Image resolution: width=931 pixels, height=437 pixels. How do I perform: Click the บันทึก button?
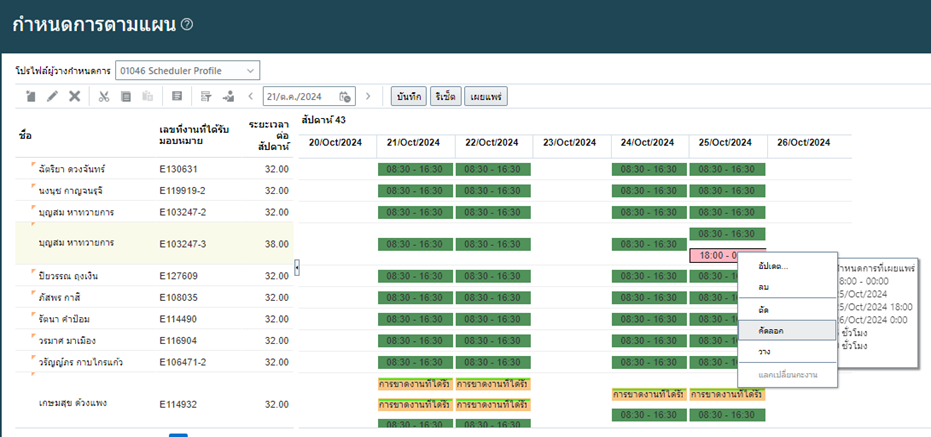407,96
